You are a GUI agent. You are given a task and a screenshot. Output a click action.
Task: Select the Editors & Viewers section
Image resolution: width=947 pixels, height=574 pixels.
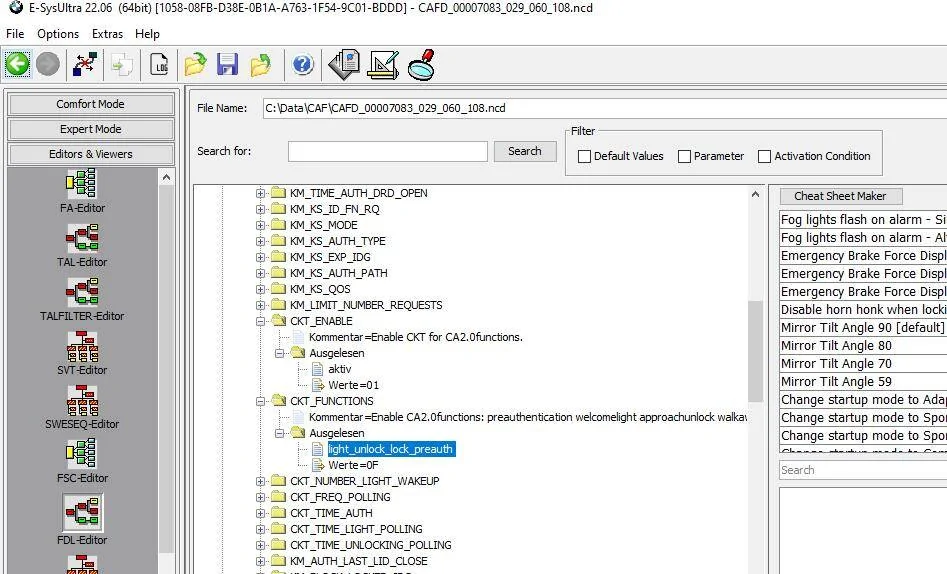pyautogui.click(x=91, y=154)
